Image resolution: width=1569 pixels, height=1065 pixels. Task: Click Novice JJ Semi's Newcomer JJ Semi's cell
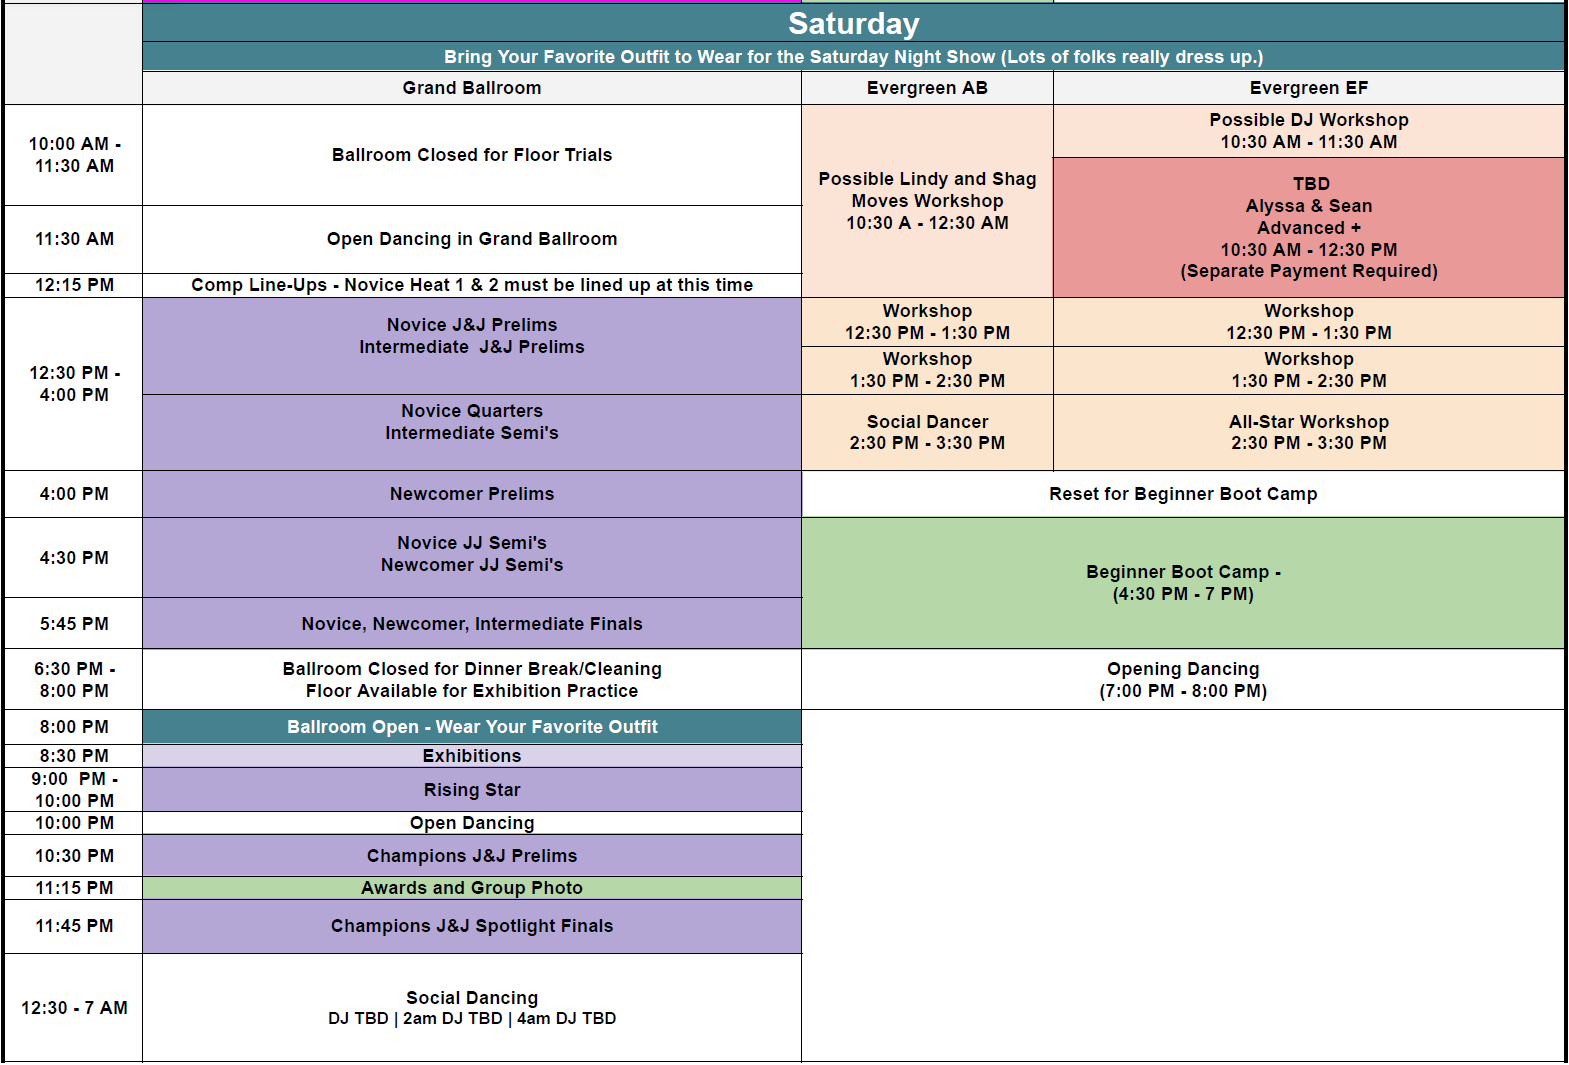click(472, 557)
